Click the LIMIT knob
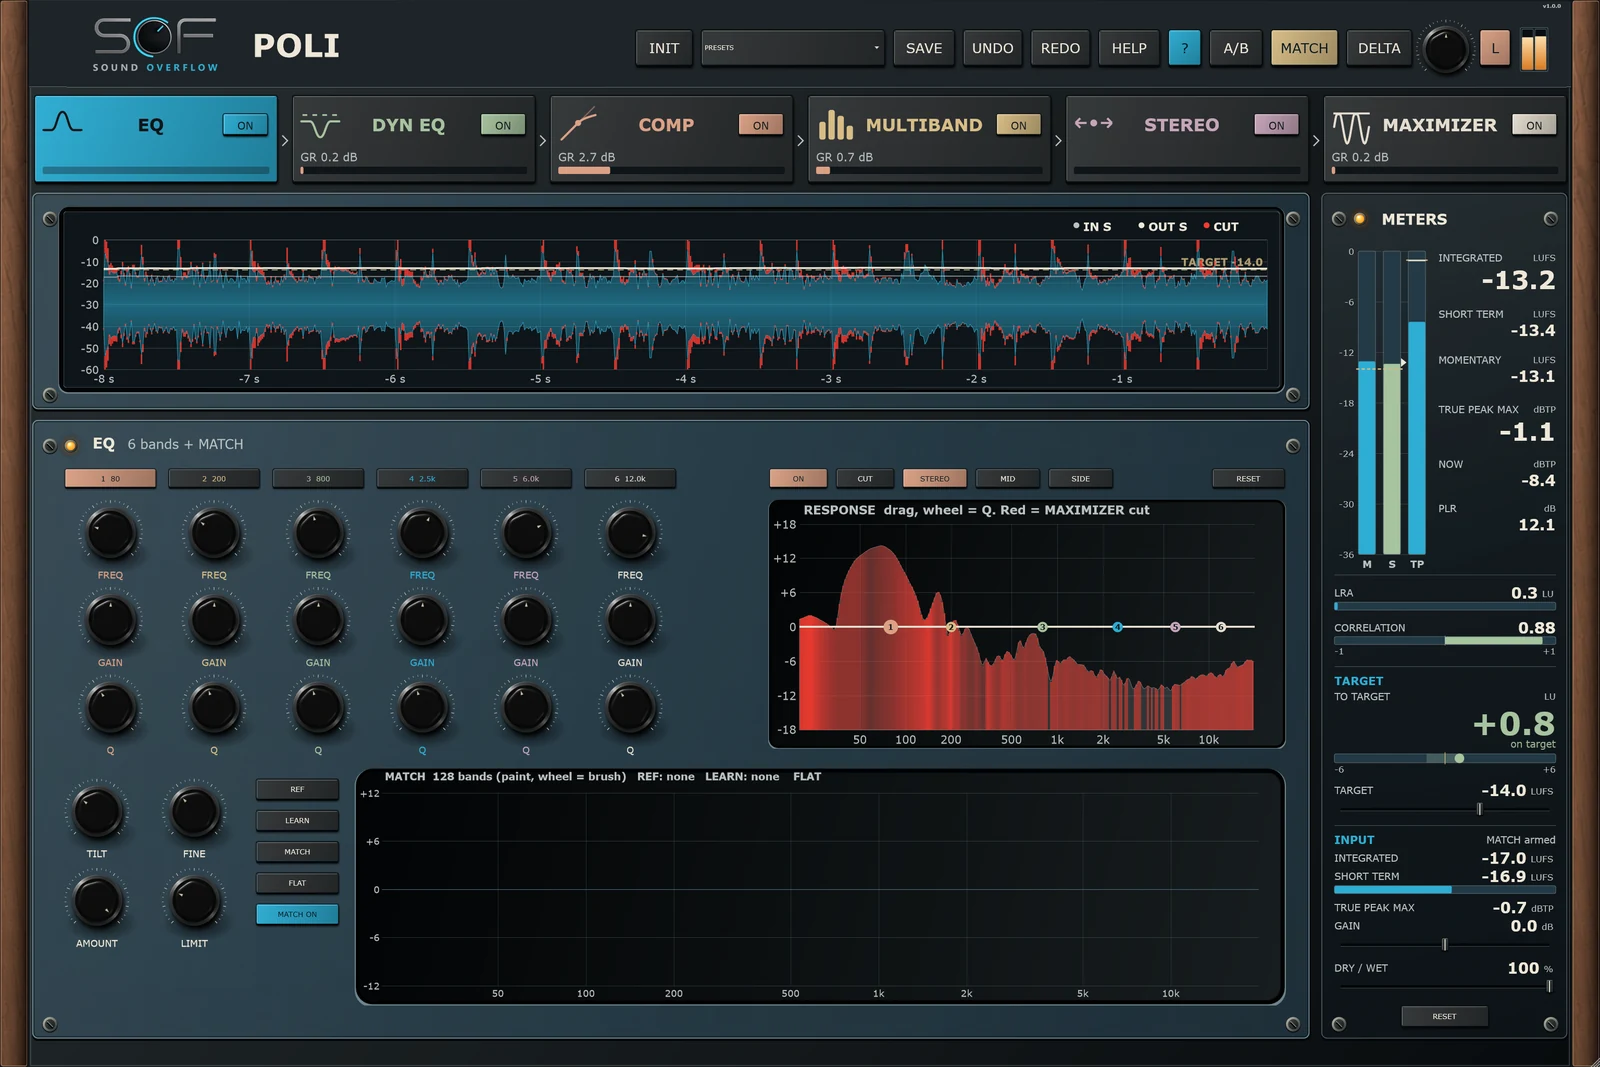This screenshot has height=1067, width=1600. 194,900
